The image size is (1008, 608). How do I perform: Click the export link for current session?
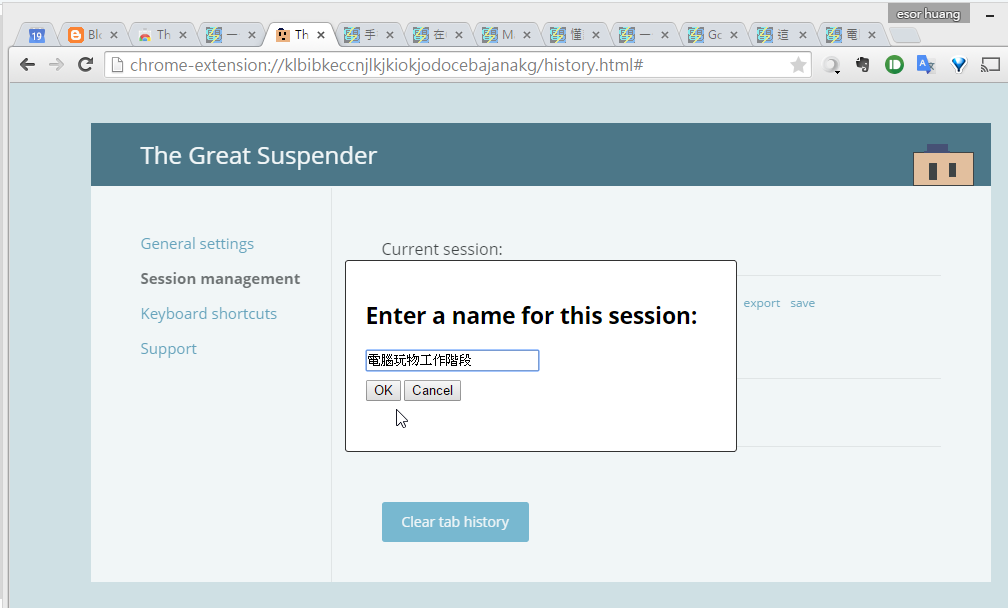click(x=762, y=303)
